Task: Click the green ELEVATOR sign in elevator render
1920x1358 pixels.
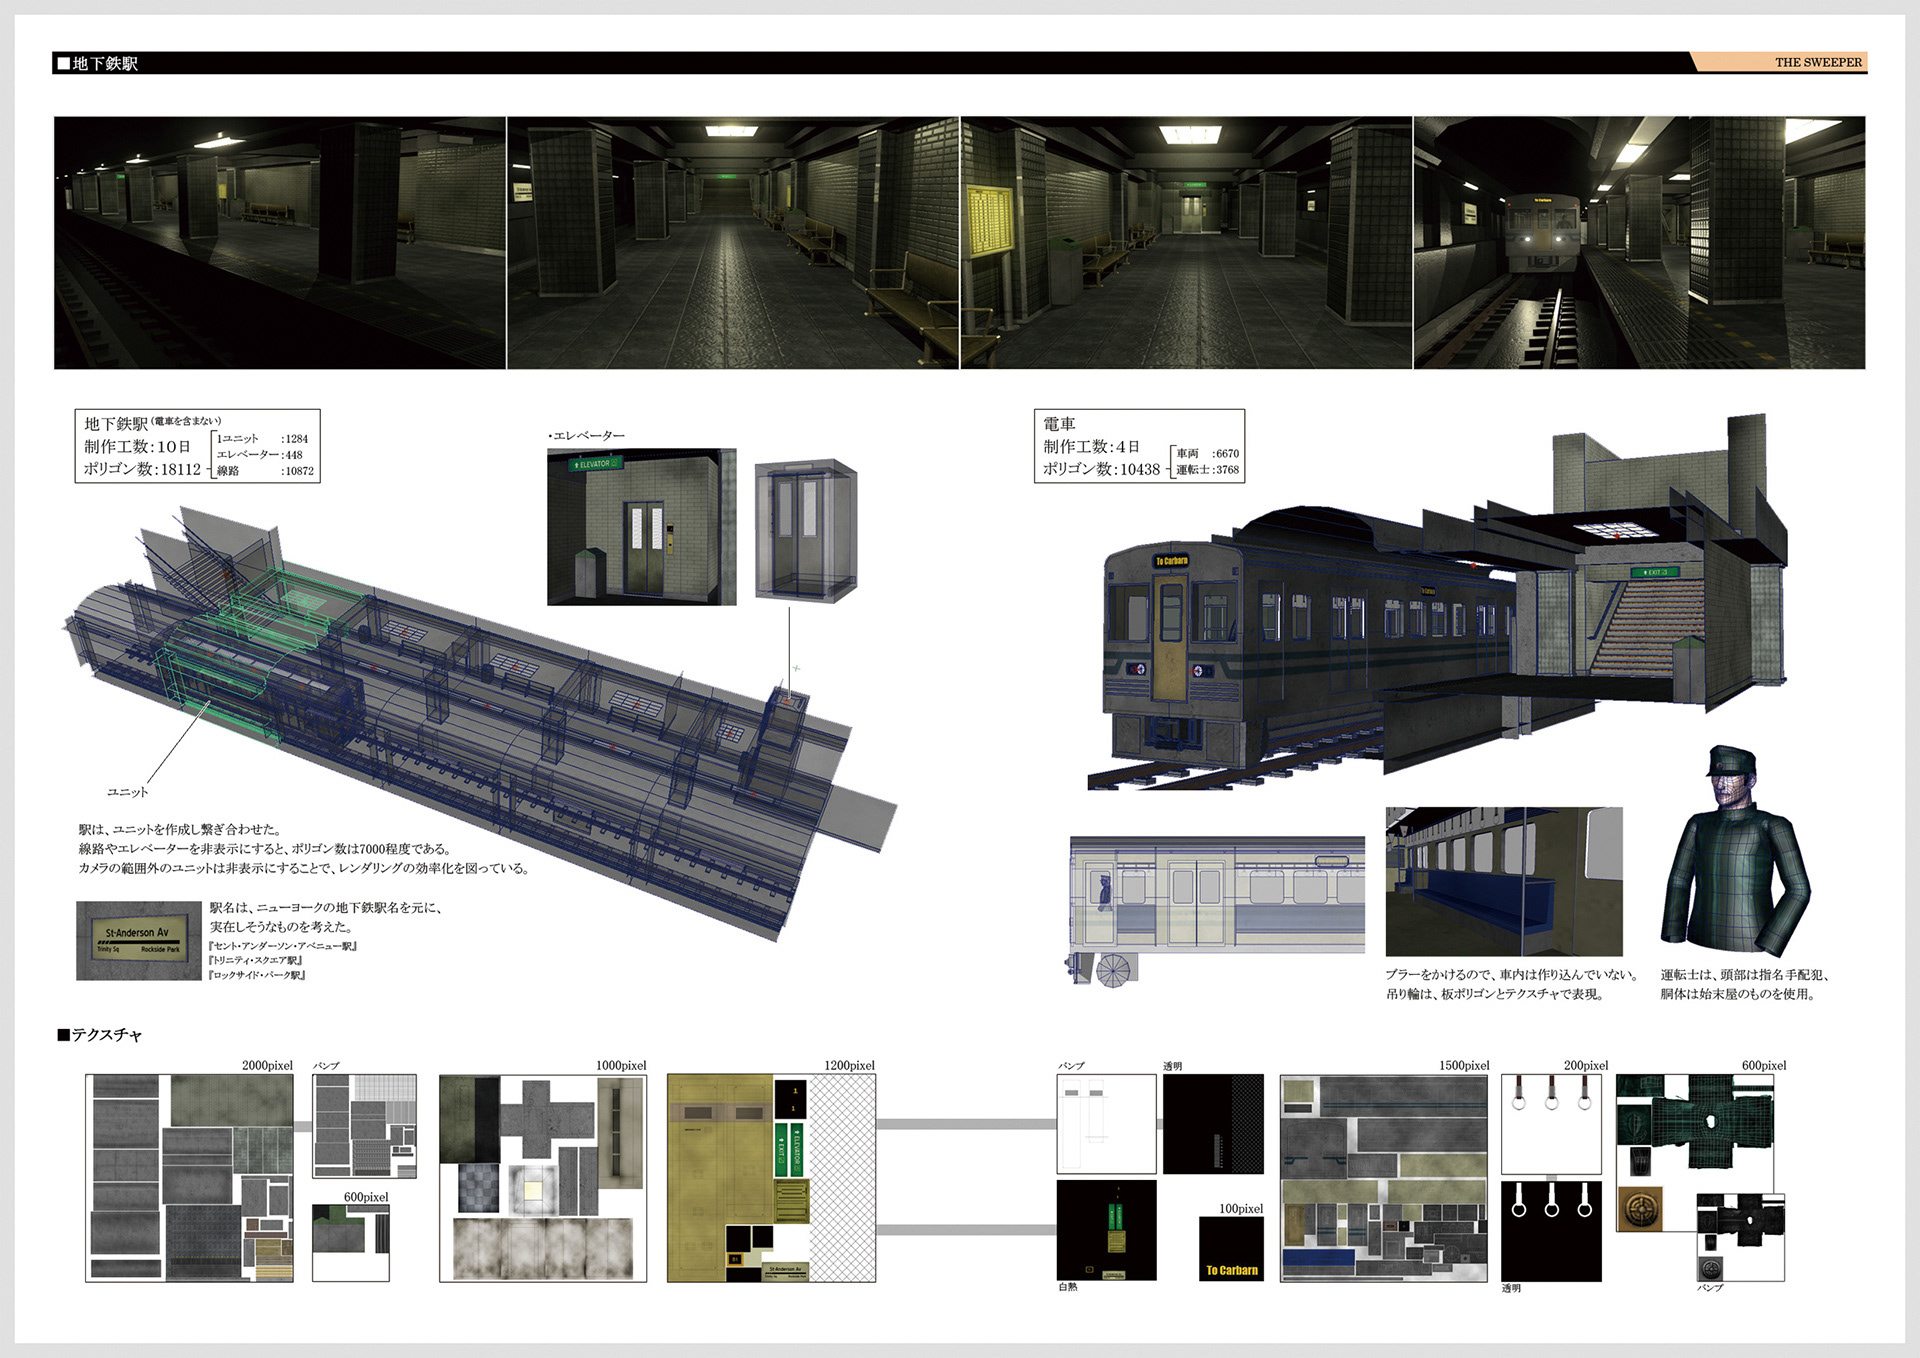Action: coord(597,464)
